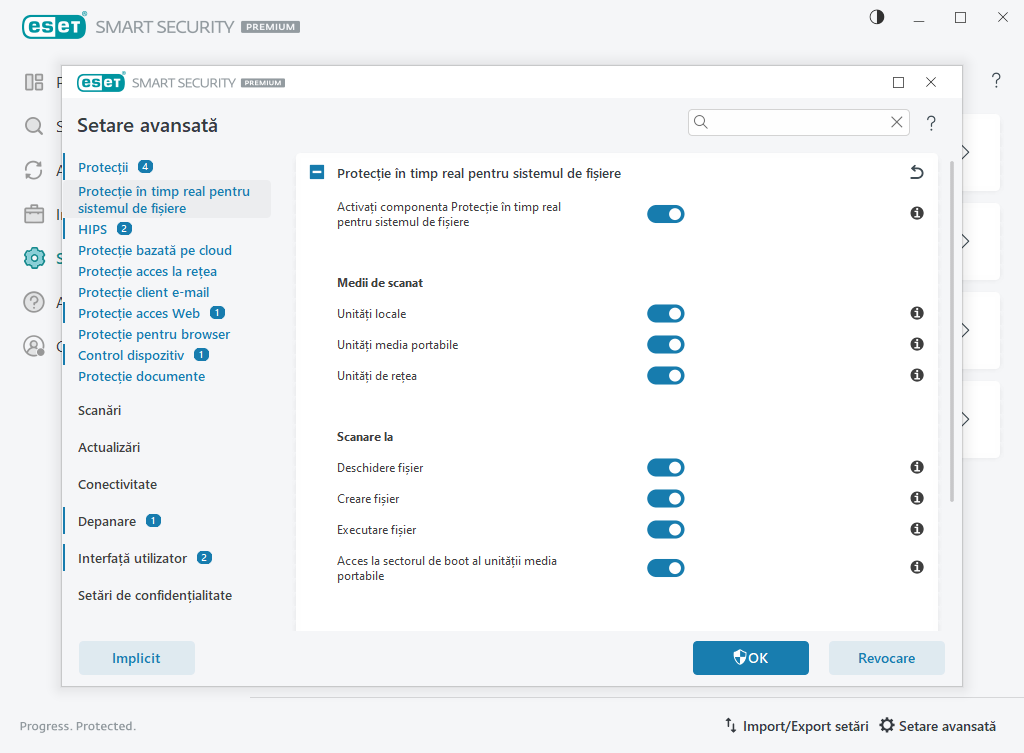Screen dimensions: 1024x753
Task: Open help question mark in Setare avansată
Action: 931,123
